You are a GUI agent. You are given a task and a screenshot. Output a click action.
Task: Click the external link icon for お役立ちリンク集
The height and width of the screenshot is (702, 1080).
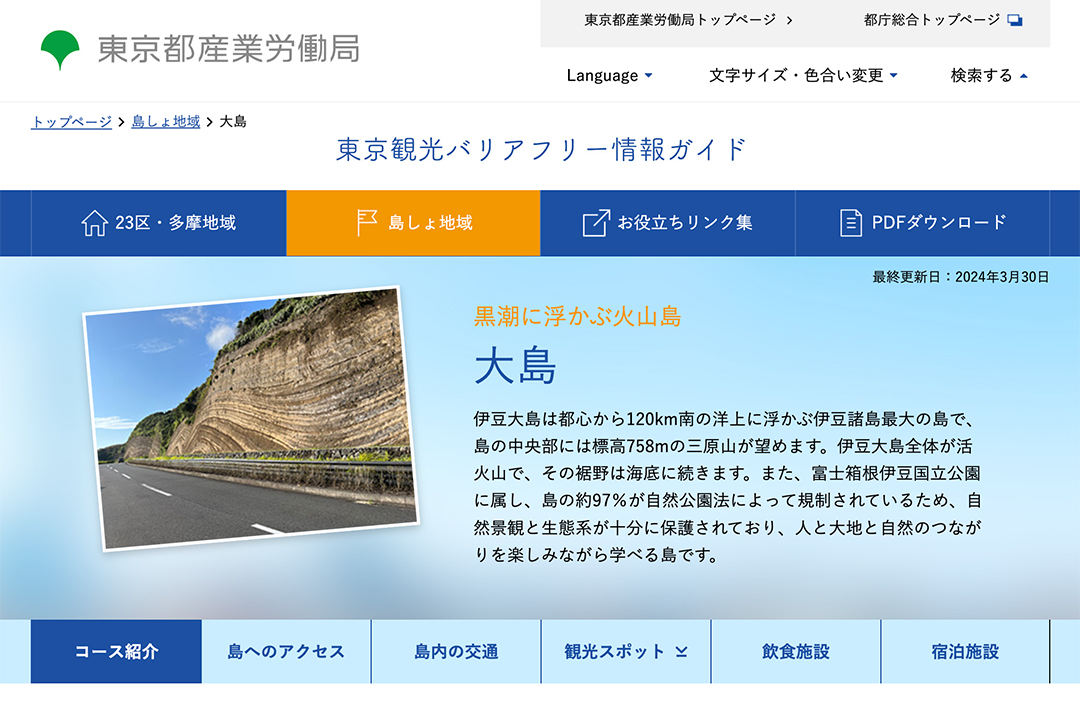[x=596, y=223]
